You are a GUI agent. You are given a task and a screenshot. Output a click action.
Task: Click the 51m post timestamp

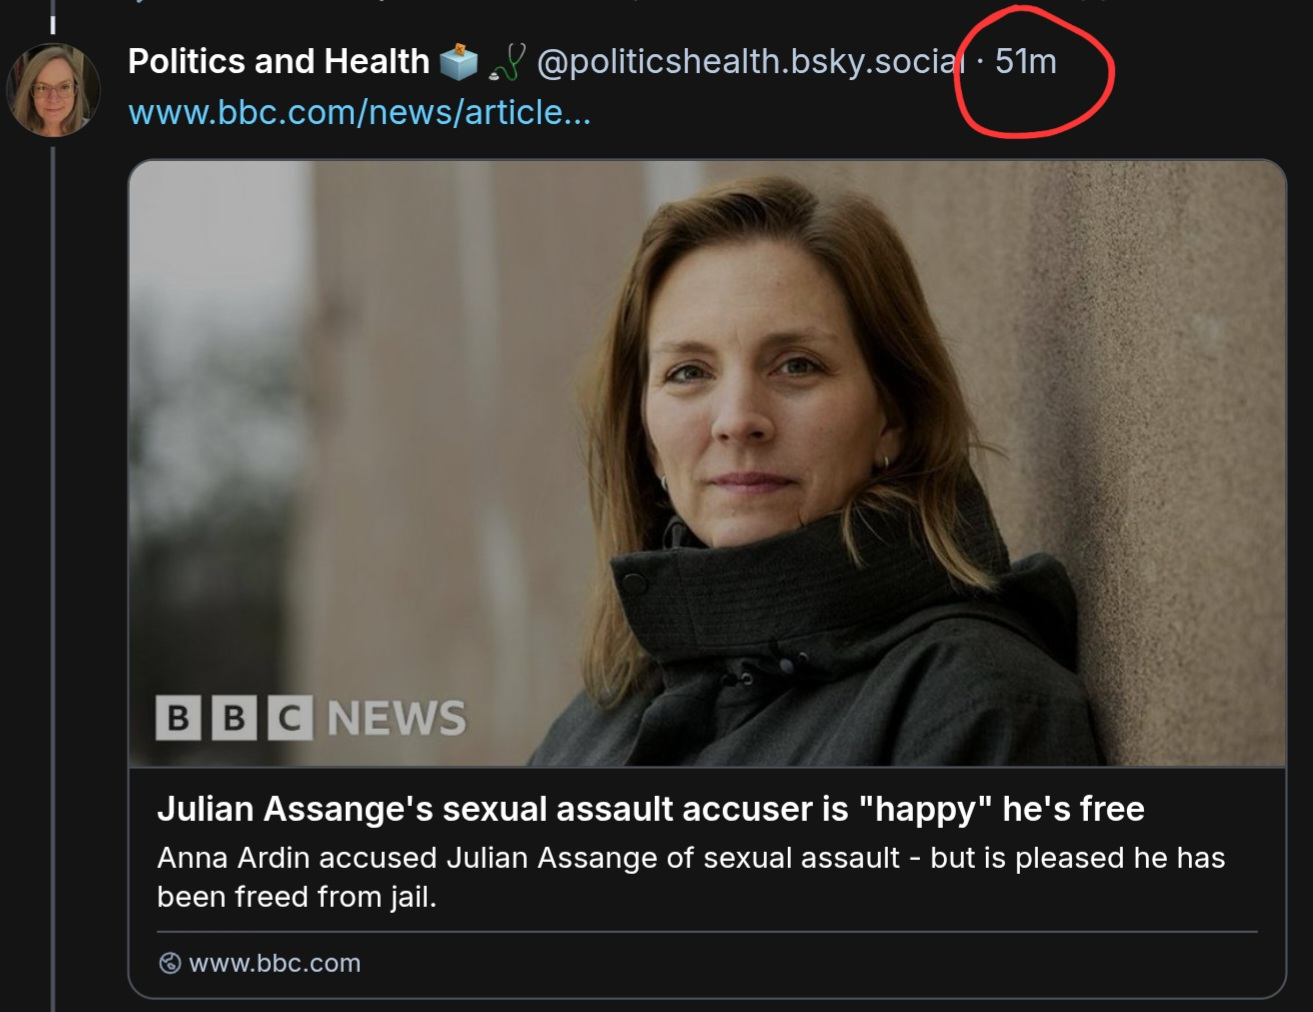point(1025,62)
